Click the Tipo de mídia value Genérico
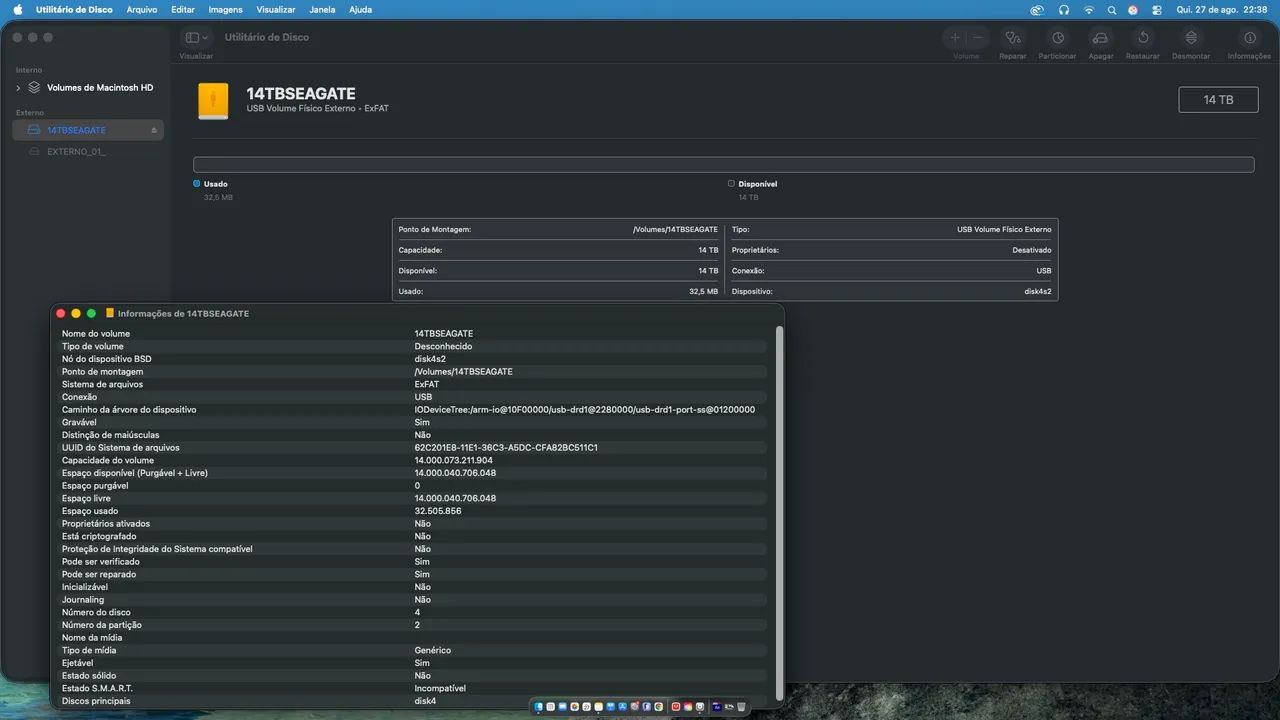This screenshot has width=1280, height=720. click(433, 650)
